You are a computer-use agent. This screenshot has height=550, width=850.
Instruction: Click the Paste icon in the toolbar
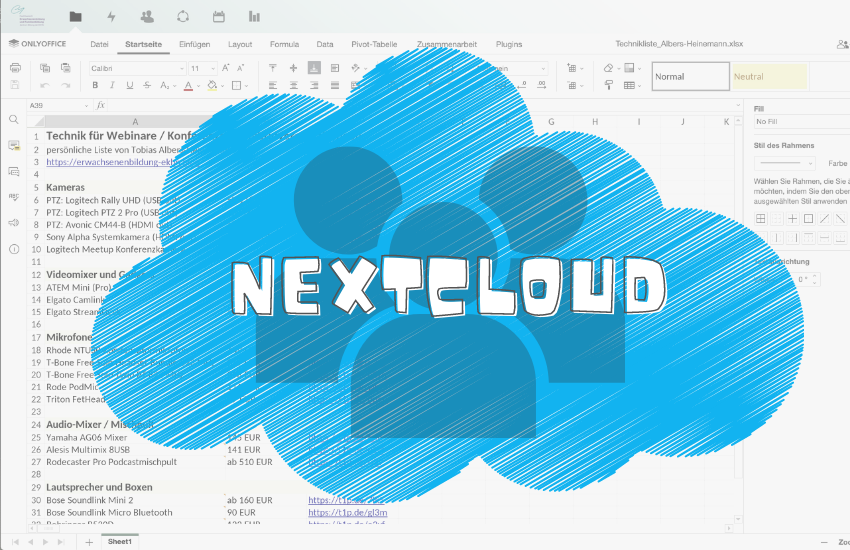(66, 68)
